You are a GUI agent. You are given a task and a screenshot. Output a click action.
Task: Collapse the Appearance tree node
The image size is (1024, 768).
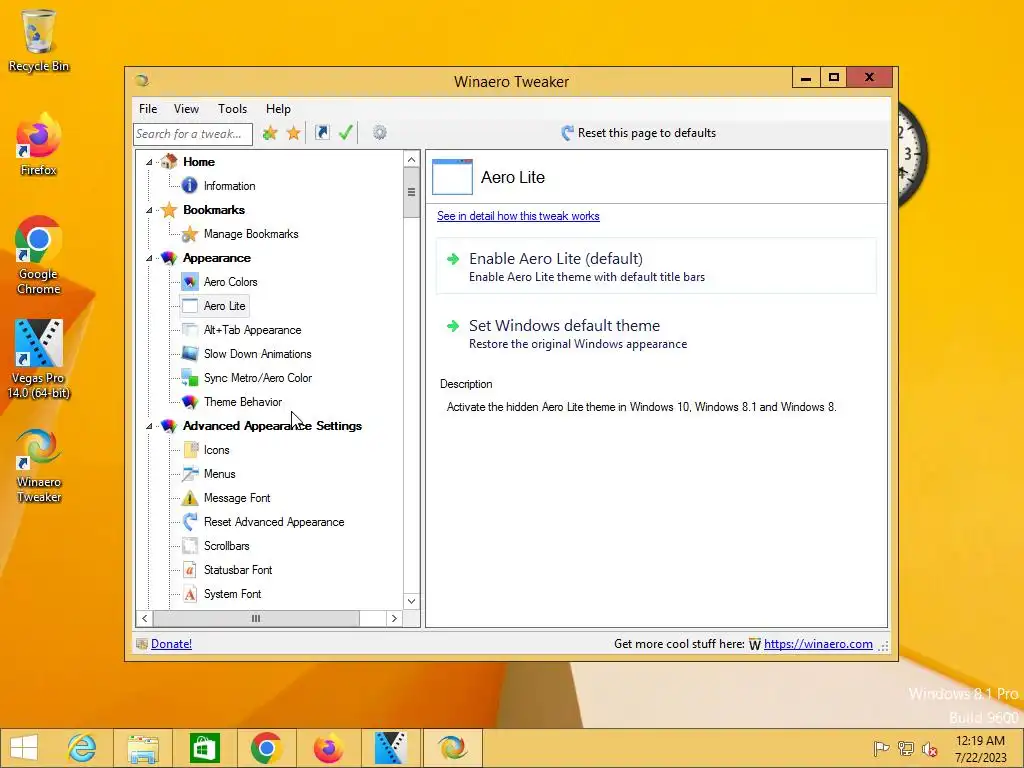point(149,258)
